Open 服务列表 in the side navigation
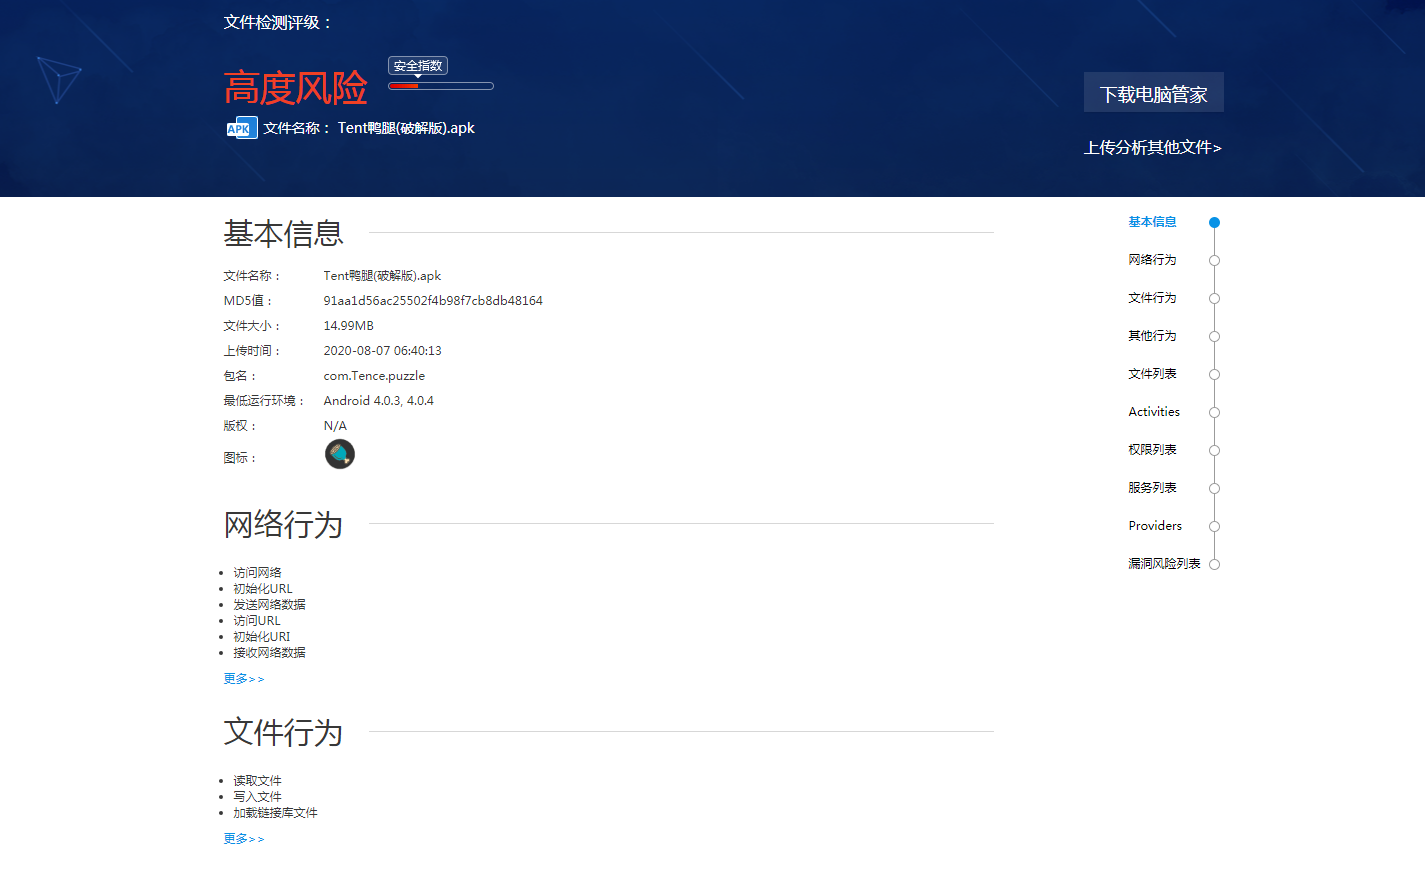The image size is (1425, 878). (1152, 488)
